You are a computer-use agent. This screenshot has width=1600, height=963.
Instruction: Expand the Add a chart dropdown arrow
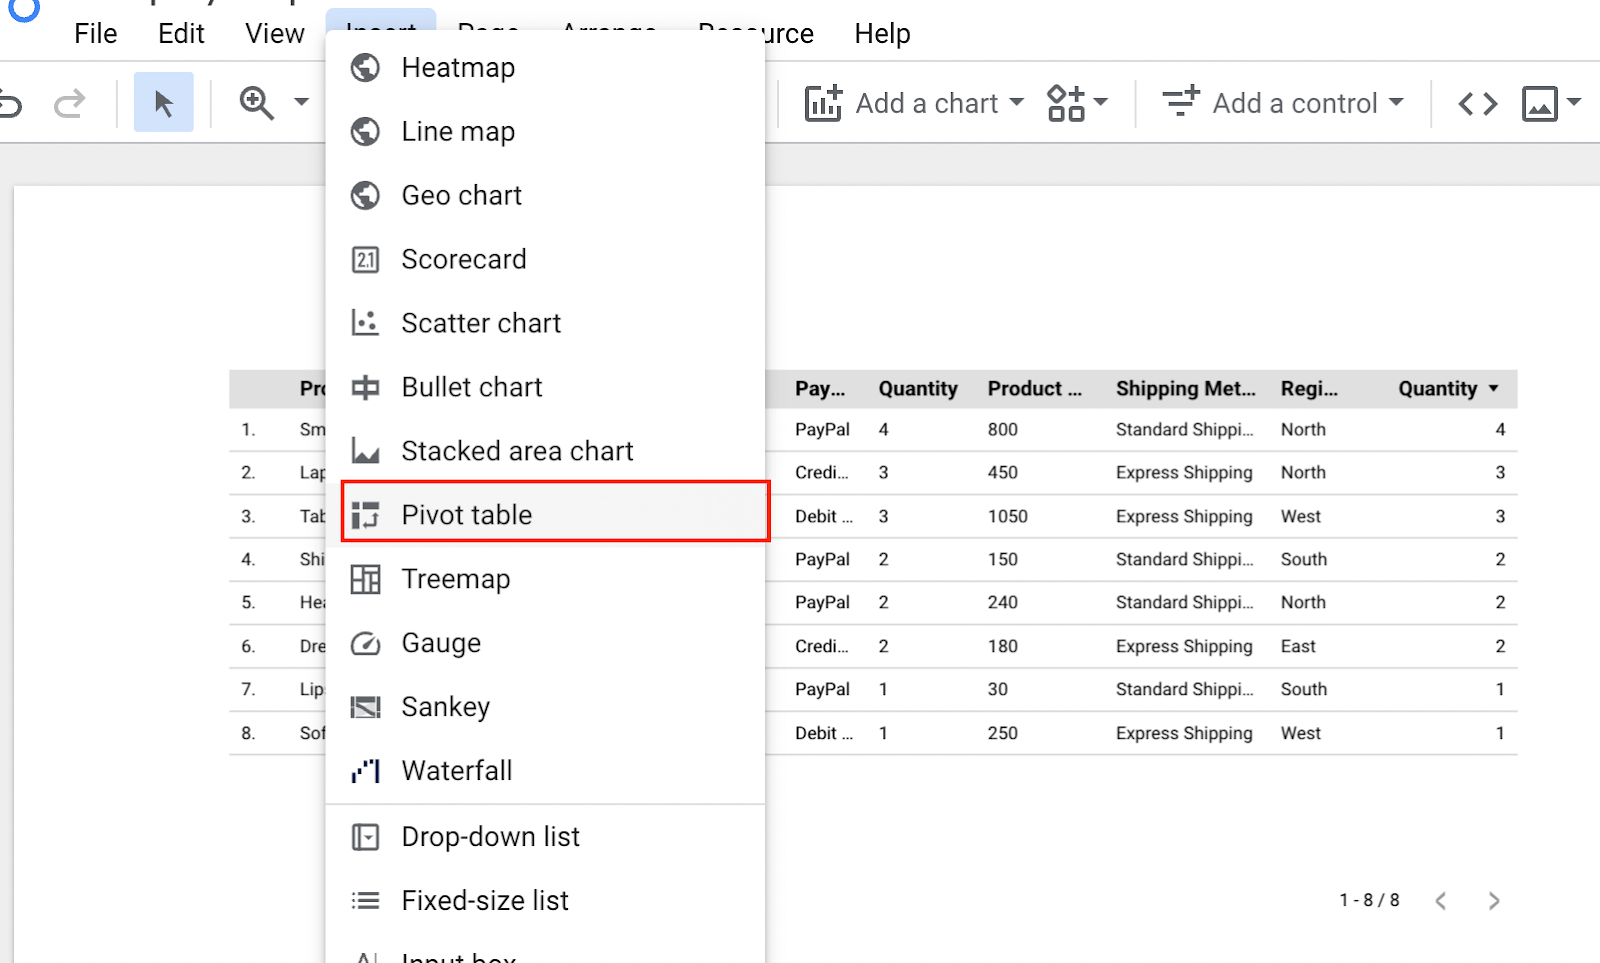(1017, 103)
